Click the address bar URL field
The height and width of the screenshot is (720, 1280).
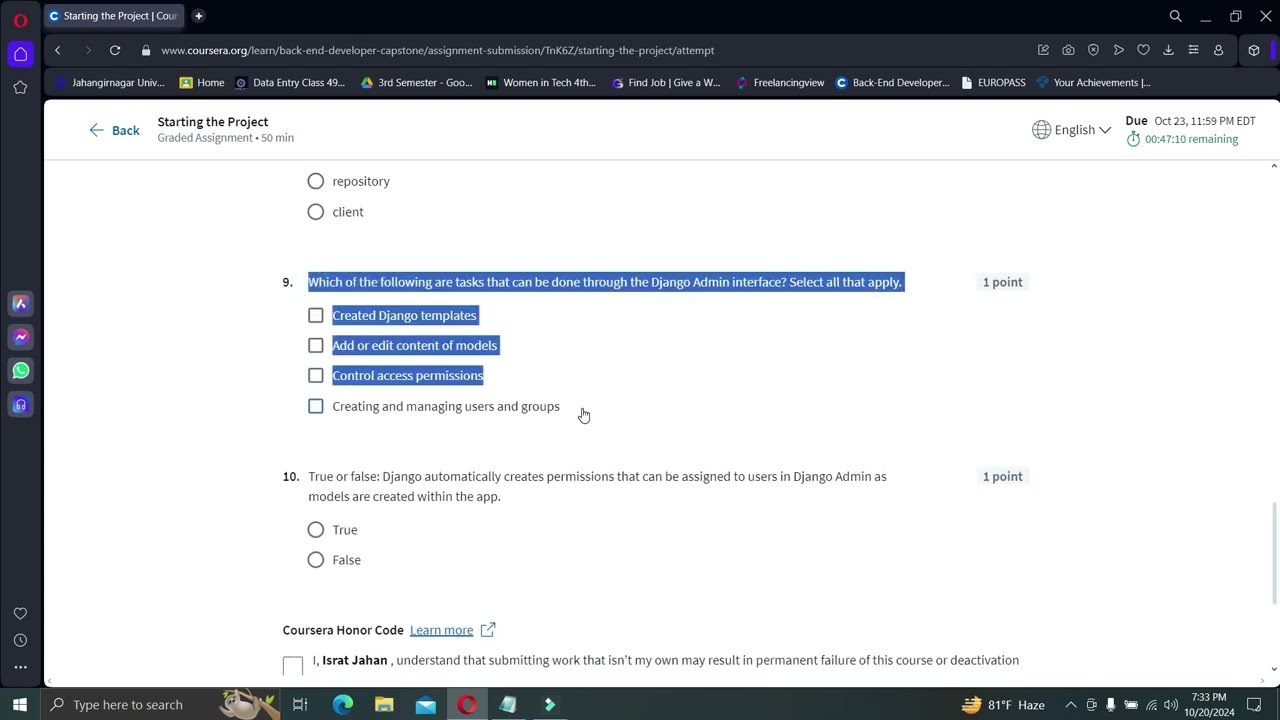pos(590,50)
